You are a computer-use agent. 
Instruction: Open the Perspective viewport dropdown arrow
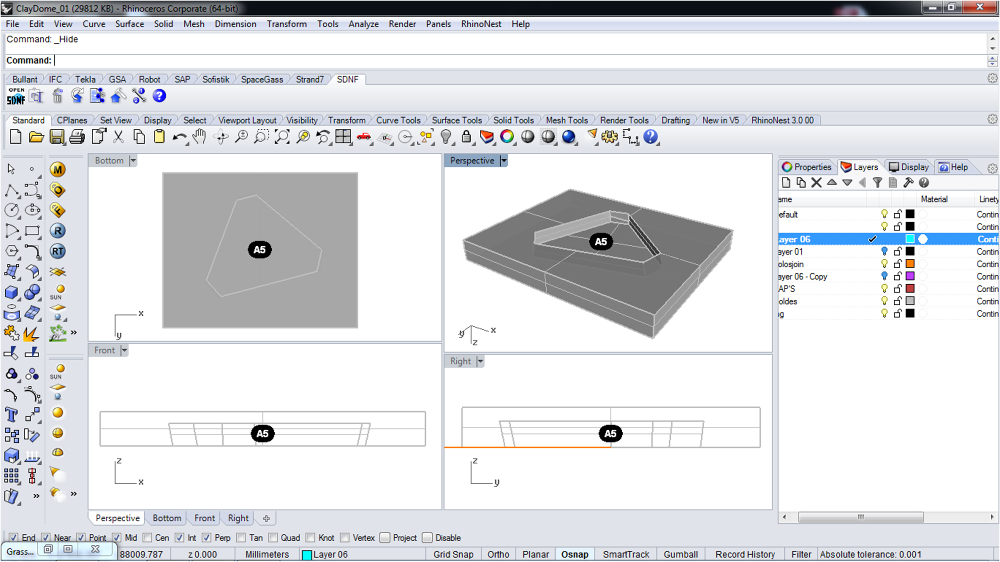(504, 160)
